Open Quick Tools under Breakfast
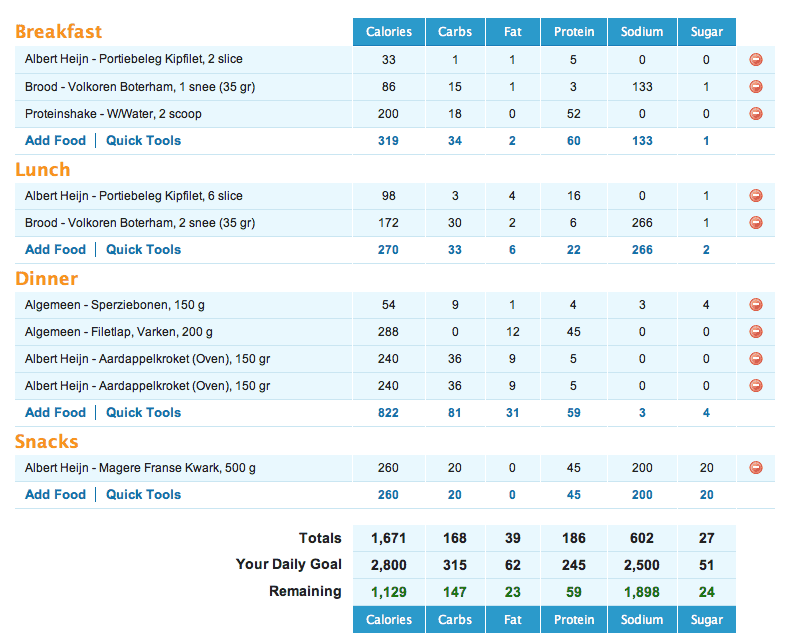The width and height of the screenshot is (787, 633). pyautogui.click(x=143, y=141)
